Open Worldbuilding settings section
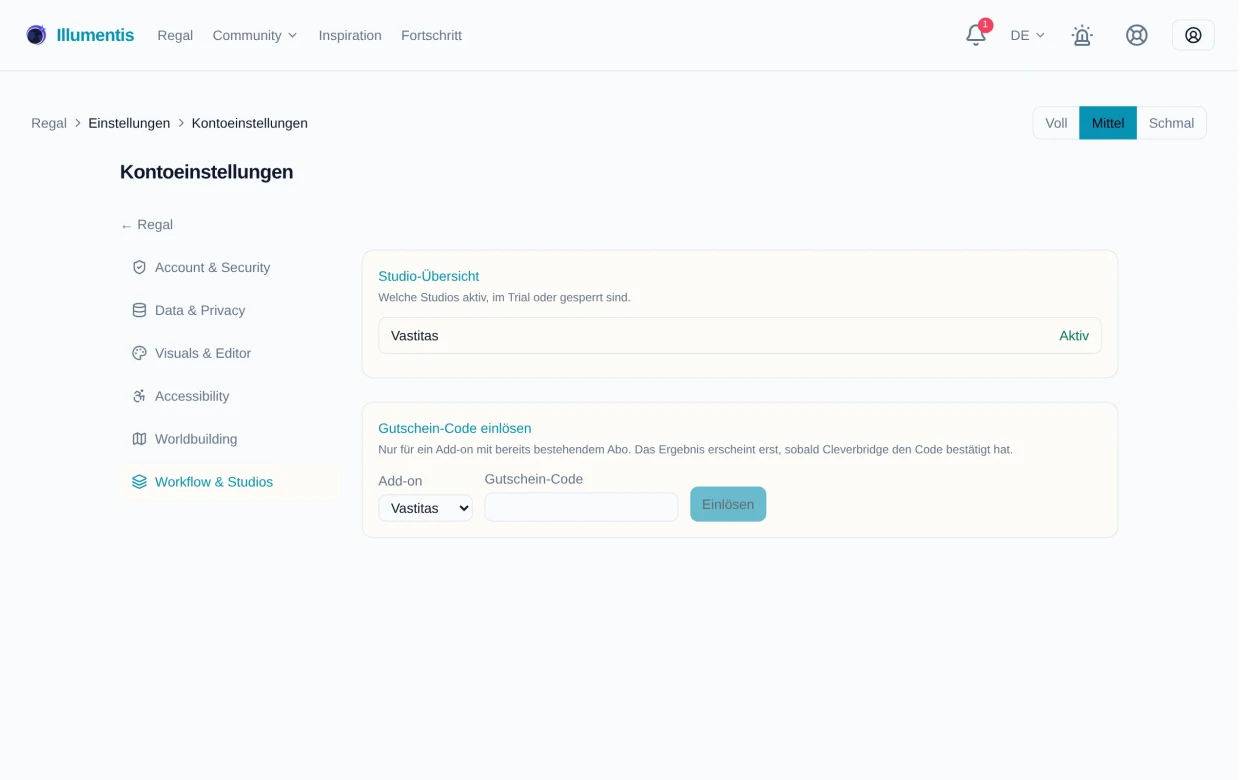This screenshot has height=780, width=1248. [230, 440]
